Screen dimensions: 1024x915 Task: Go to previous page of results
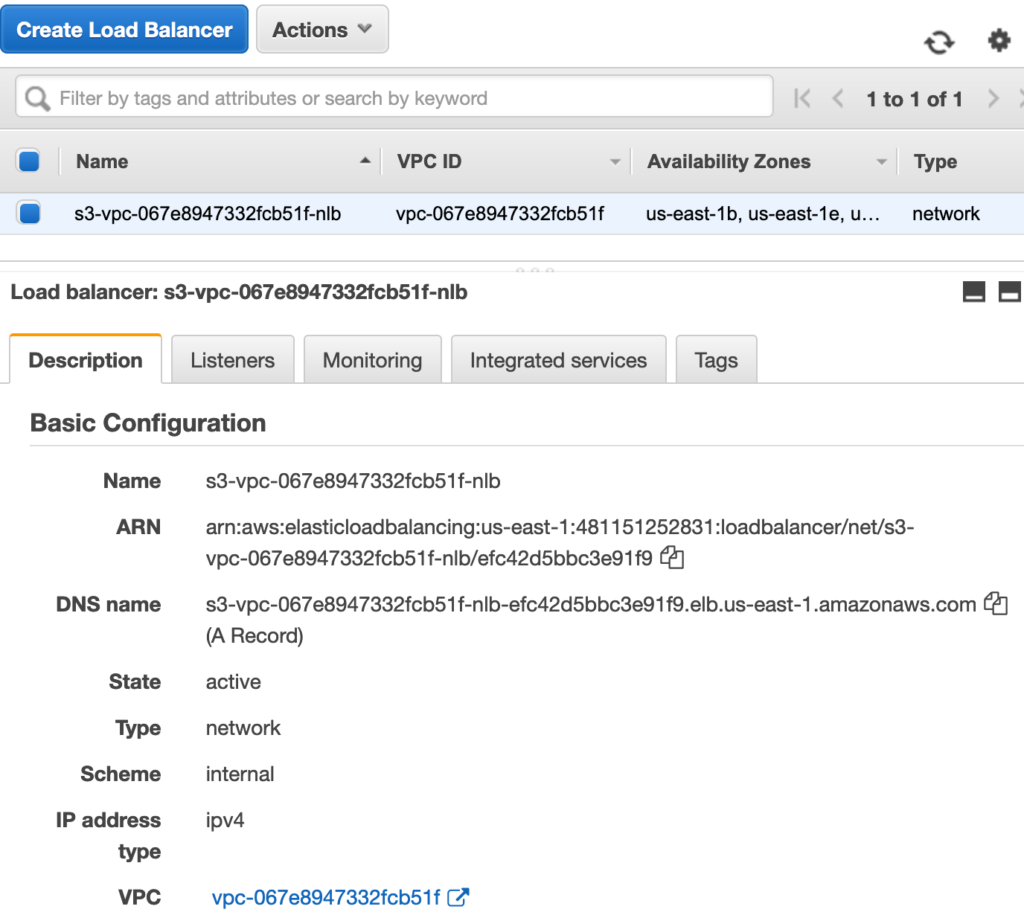(x=838, y=99)
